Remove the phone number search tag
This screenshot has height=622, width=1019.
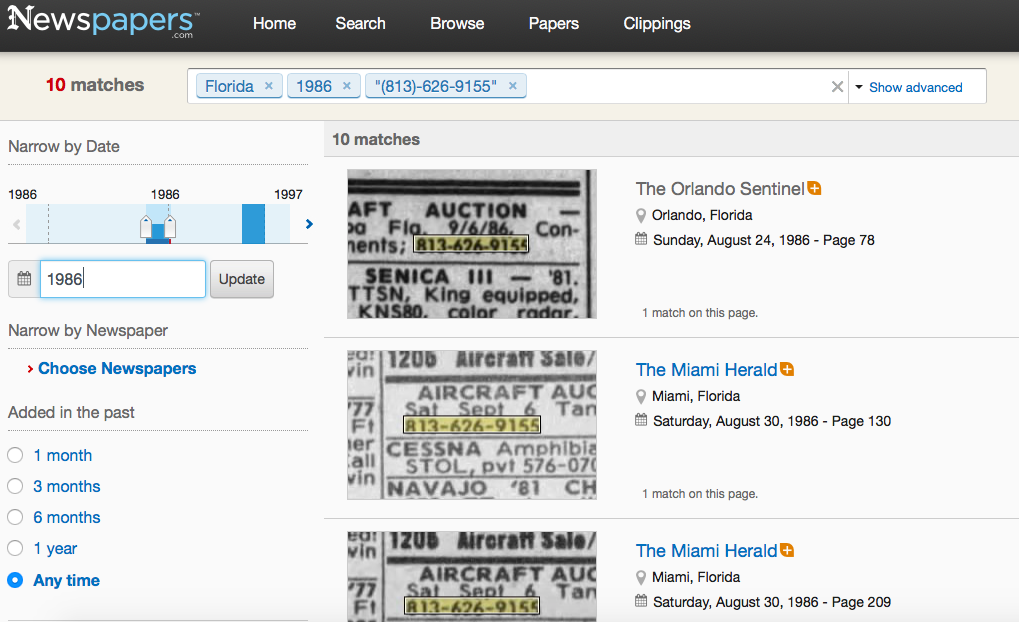512,87
